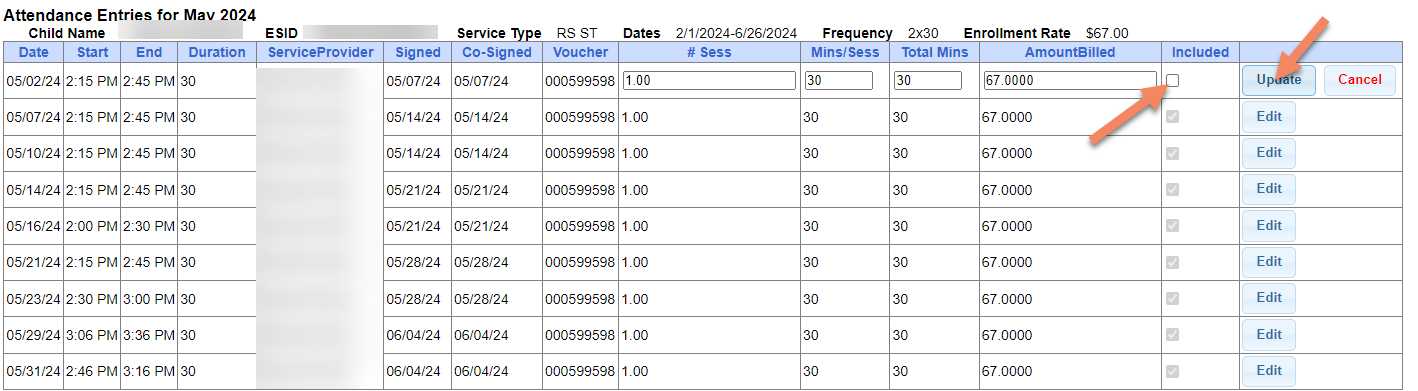
Task: Click the AmountBilled input field showing 67.0000
Action: (1070, 80)
